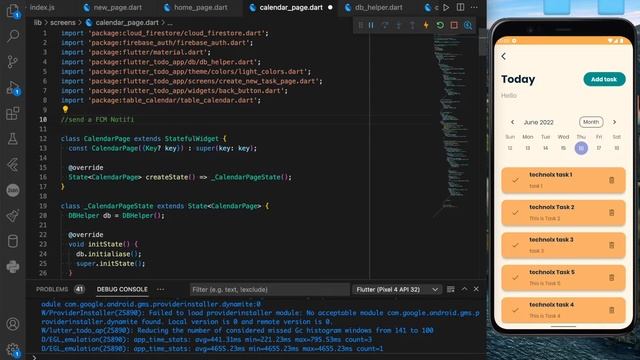
Task: Switch to the db_helper.dart tab
Action: (x=378, y=7)
